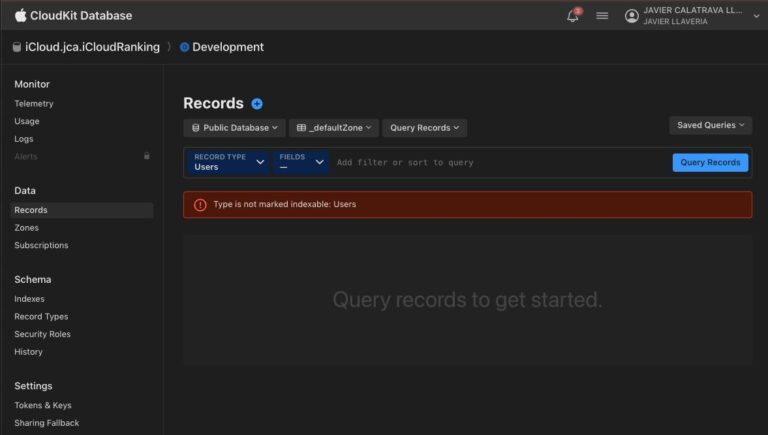The height and width of the screenshot is (435, 768).
Task: Click the Apple logo icon
Action: pyautogui.click(x=20, y=15)
